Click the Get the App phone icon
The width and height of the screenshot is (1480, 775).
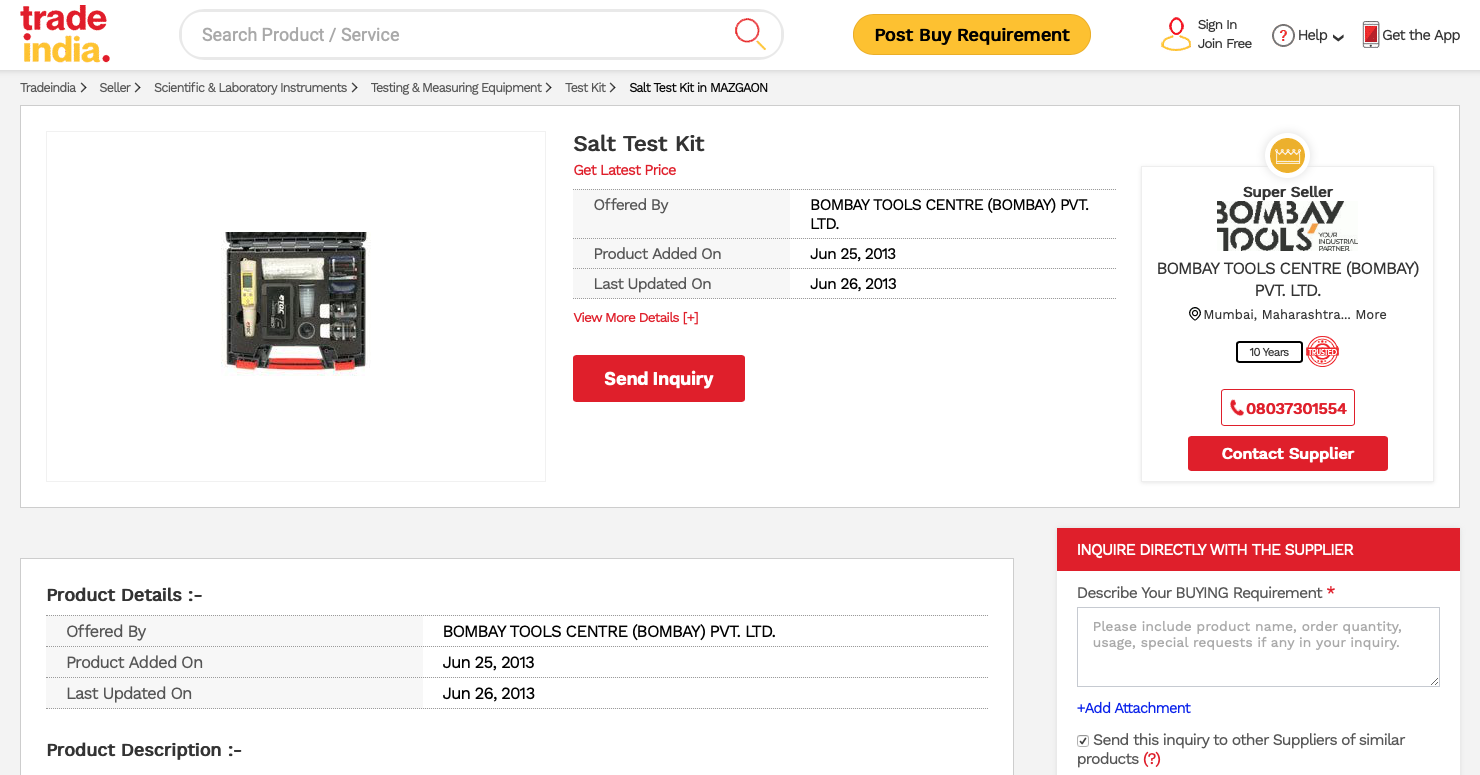point(1370,35)
